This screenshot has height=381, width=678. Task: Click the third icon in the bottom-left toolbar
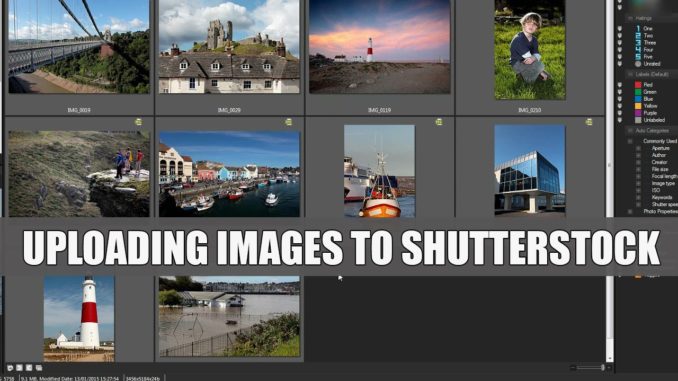point(29,368)
